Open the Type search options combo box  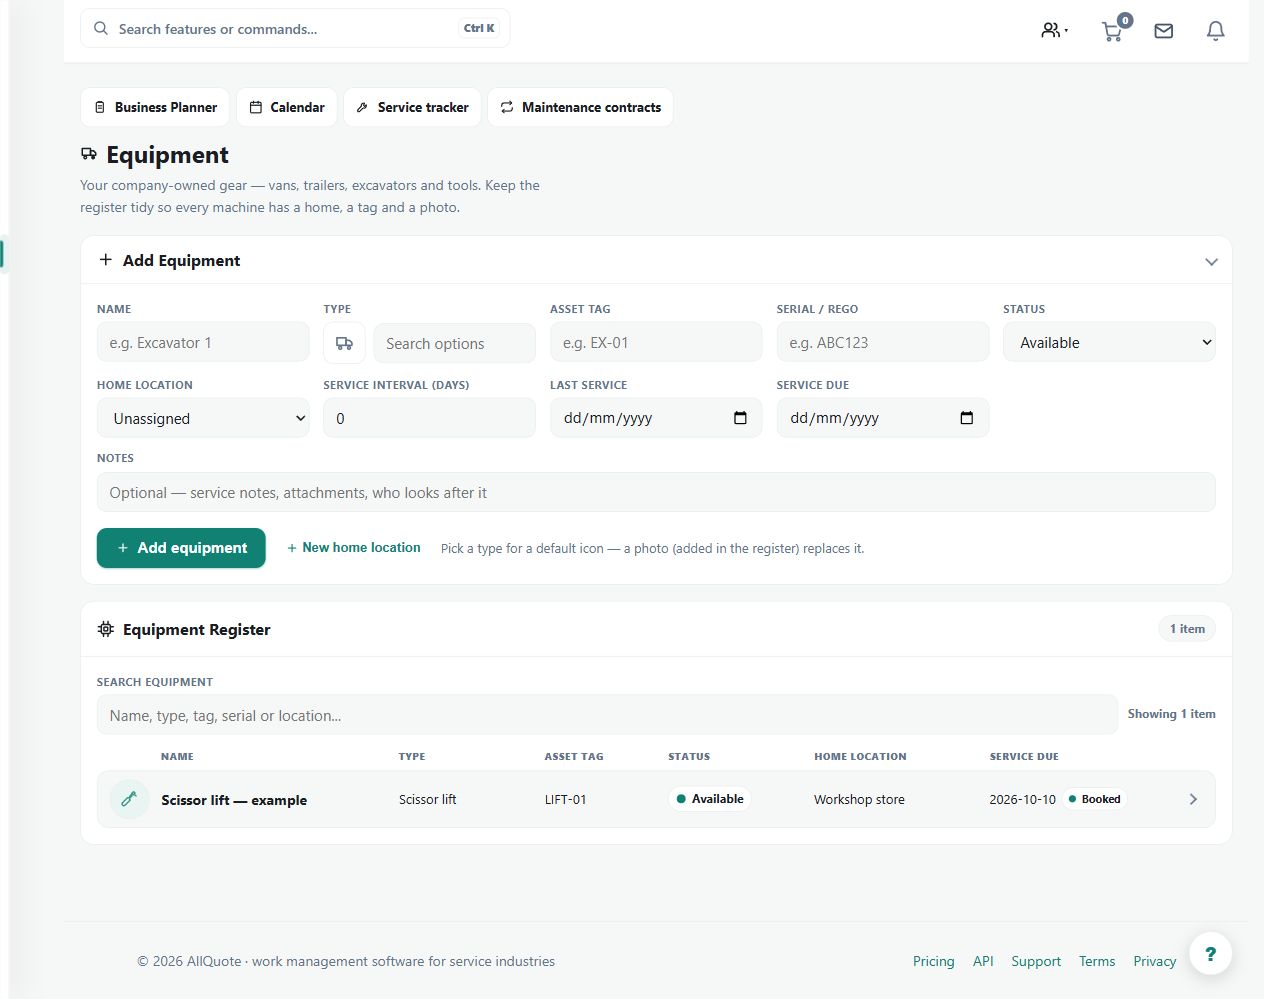click(x=454, y=343)
